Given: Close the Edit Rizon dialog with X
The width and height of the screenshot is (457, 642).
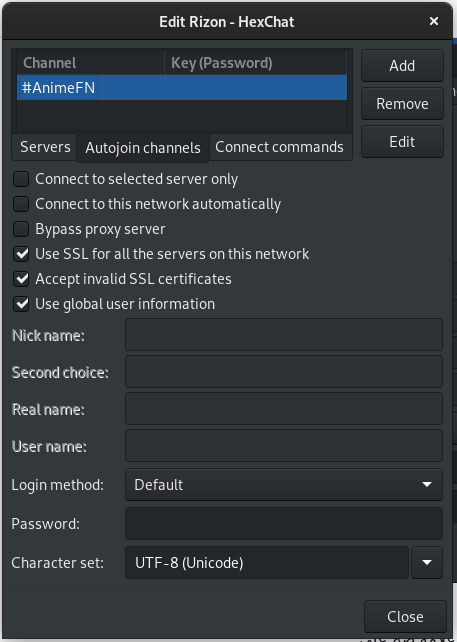Looking at the screenshot, I should pos(434,21).
